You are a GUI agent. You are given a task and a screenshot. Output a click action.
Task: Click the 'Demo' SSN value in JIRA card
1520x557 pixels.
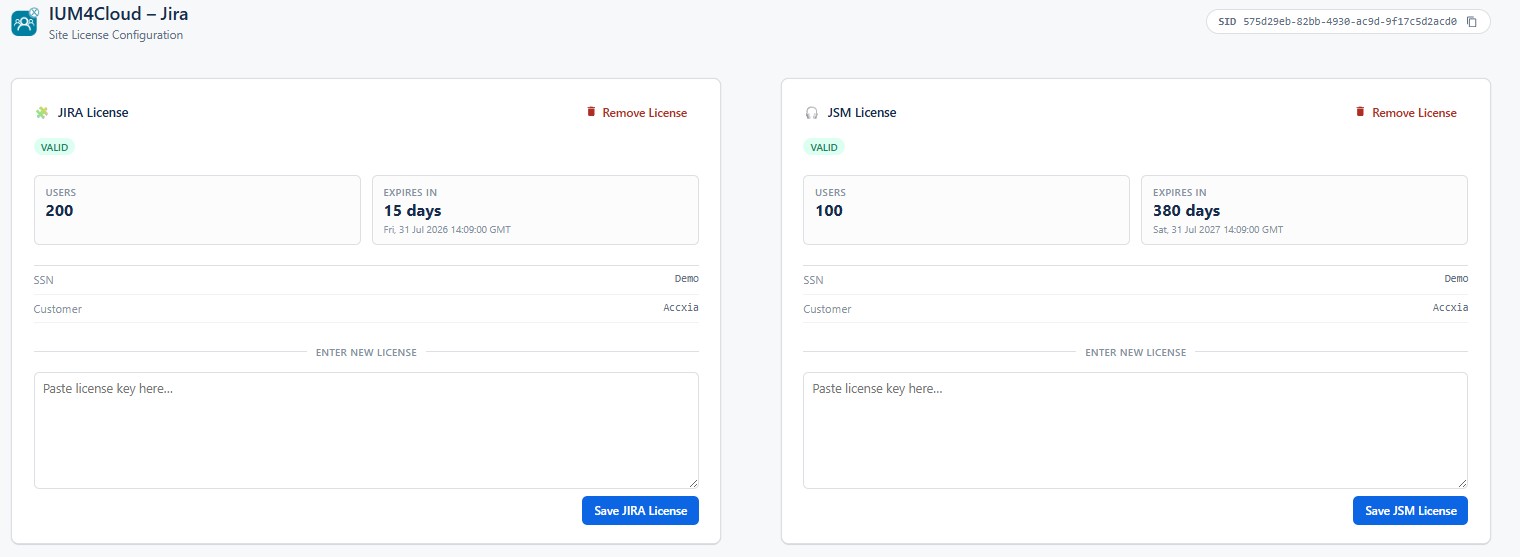pos(686,279)
